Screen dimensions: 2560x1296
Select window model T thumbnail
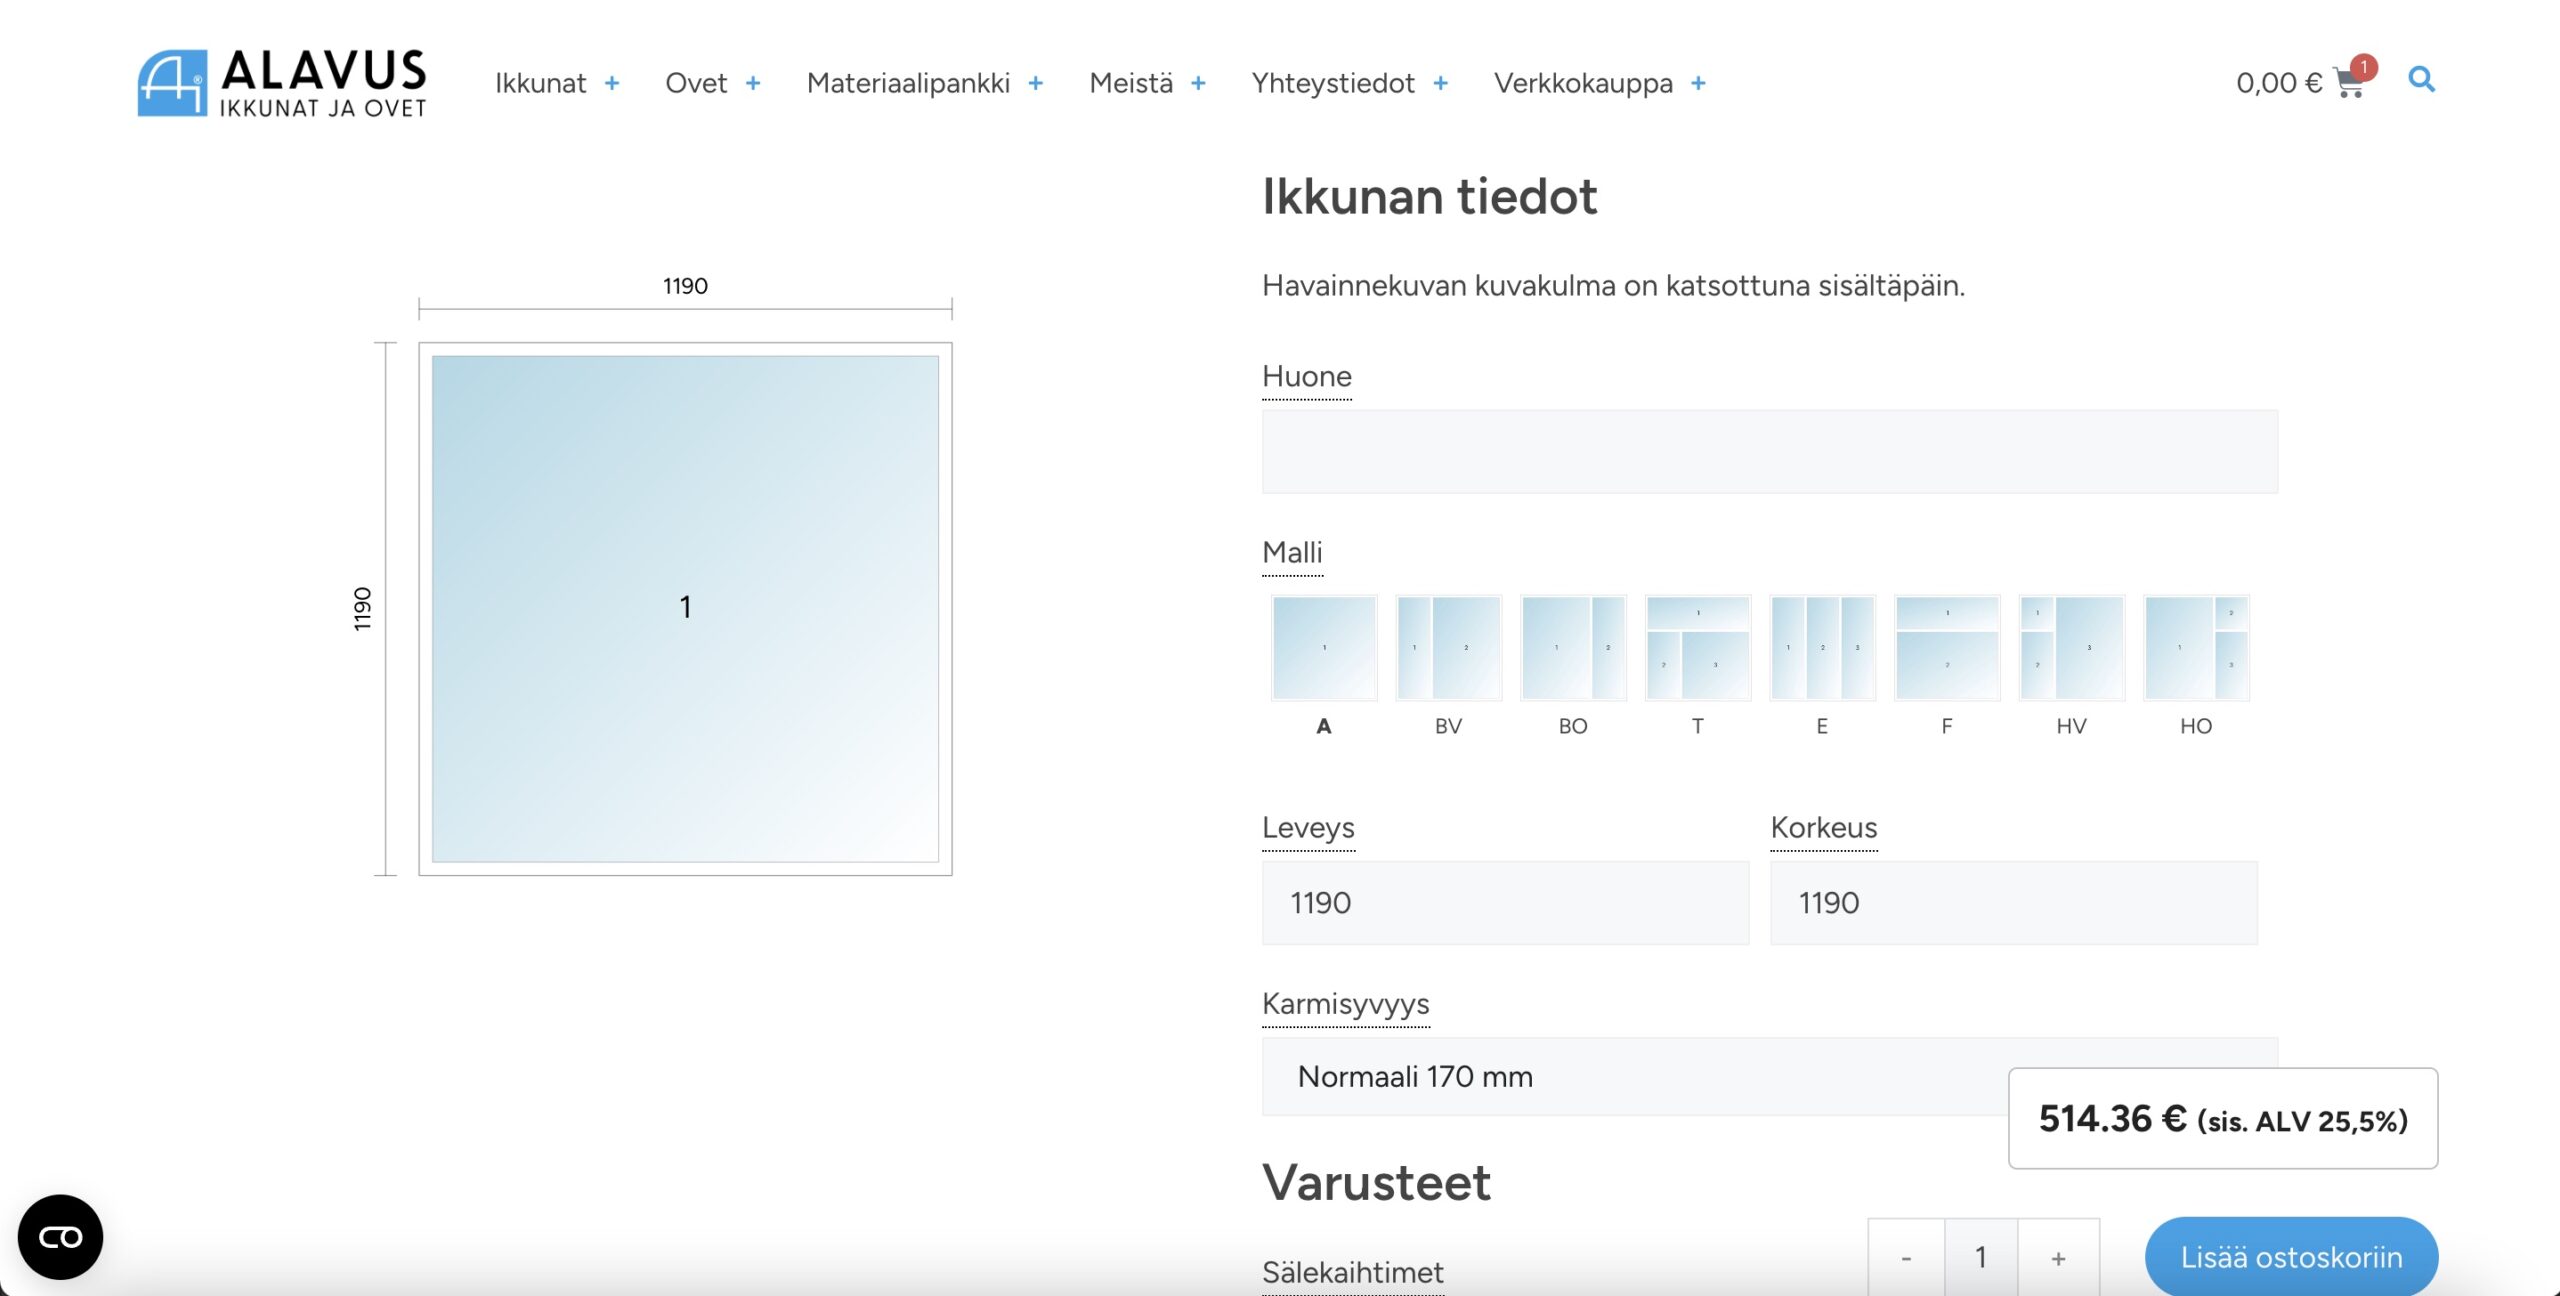click(x=1697, y=648)
